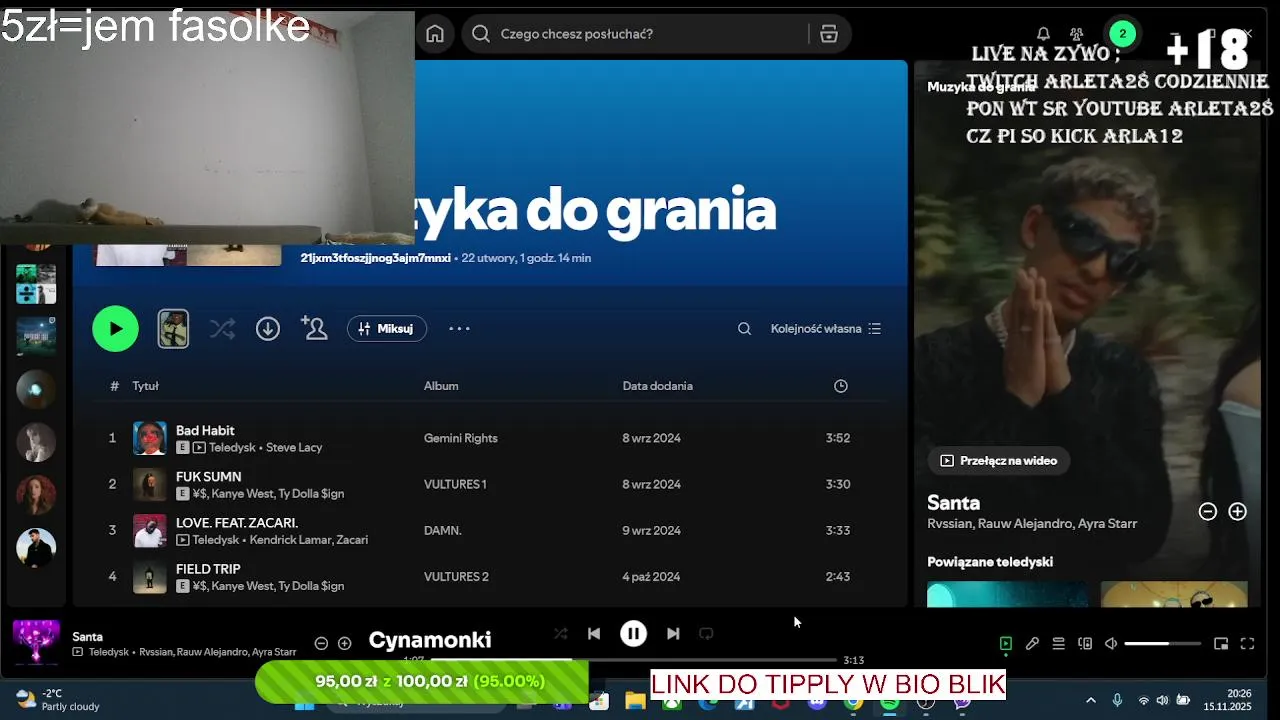Download the playlist with the arrow icon
Image resolution: width=1280 pixels, height=720 pixels.
[x=268, y=328]
